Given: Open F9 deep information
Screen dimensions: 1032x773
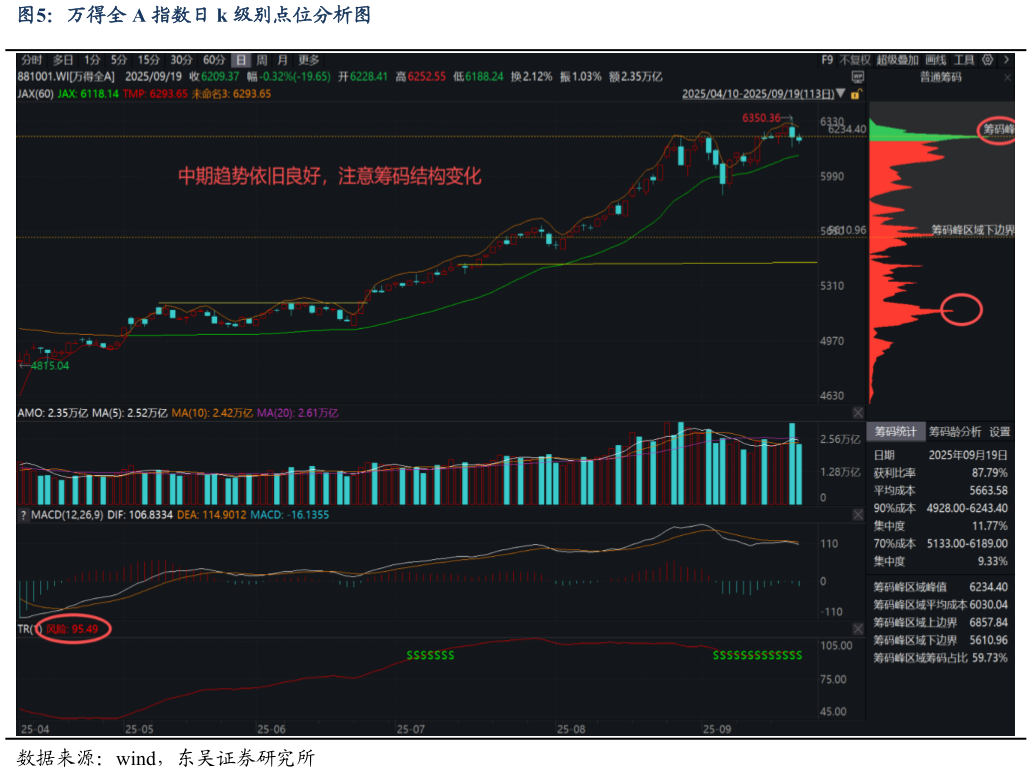Looking at the screenshot, I should tap(827, 60).
